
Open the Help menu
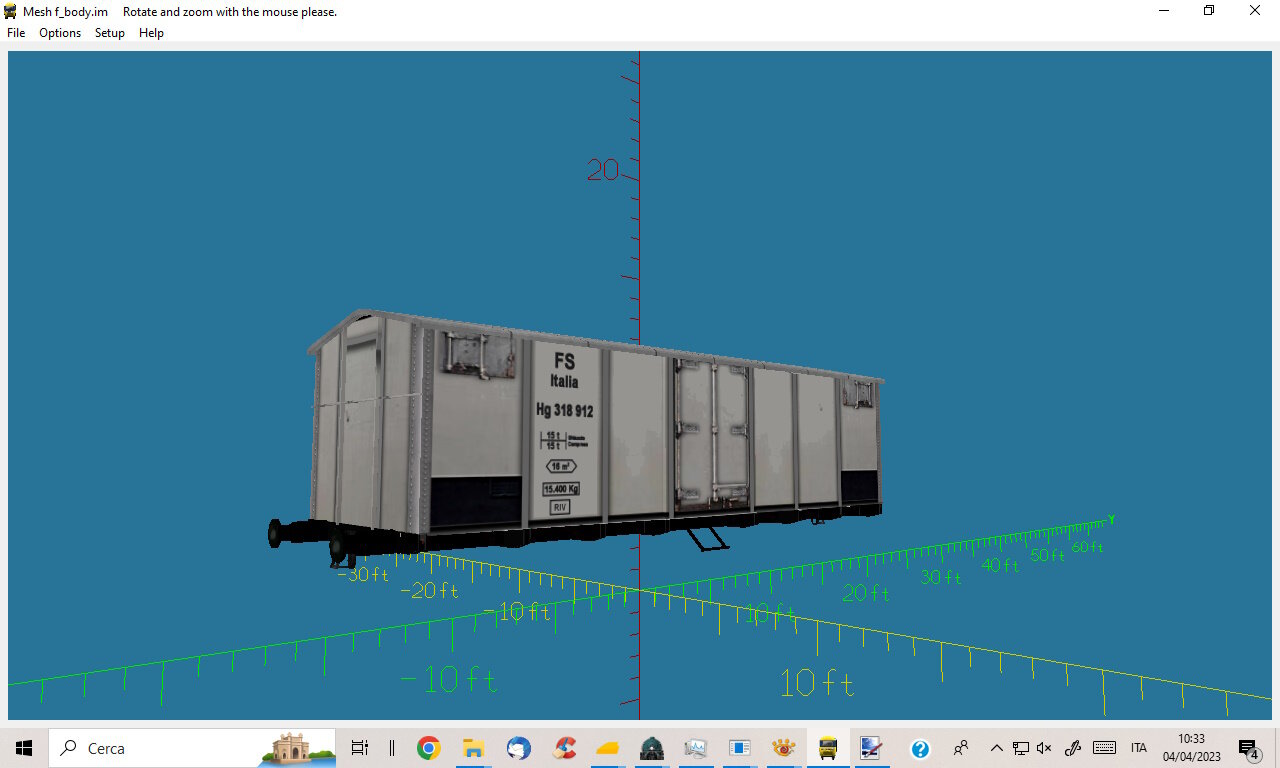coord(151,33)
